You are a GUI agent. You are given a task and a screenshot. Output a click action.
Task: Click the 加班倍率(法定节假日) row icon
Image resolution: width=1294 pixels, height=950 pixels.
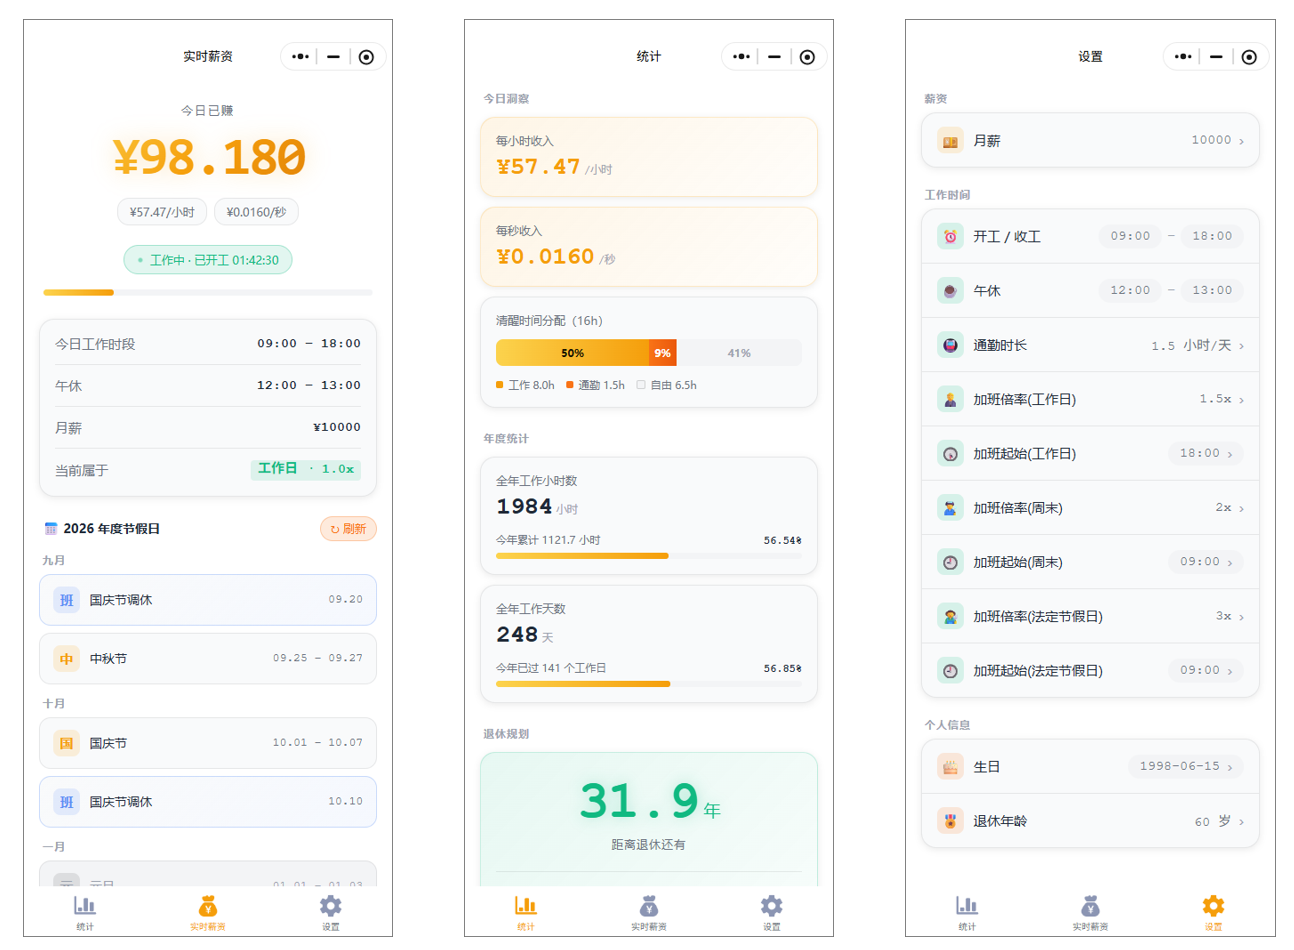950,616
